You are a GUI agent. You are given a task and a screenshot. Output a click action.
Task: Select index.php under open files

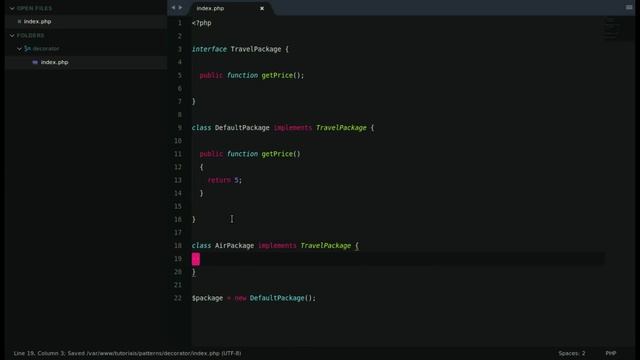(37, 22)
